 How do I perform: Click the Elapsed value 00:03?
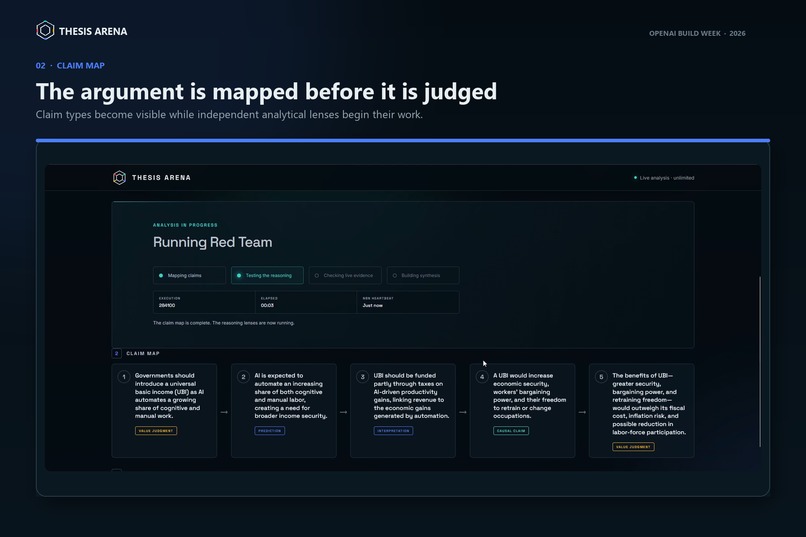267,305
